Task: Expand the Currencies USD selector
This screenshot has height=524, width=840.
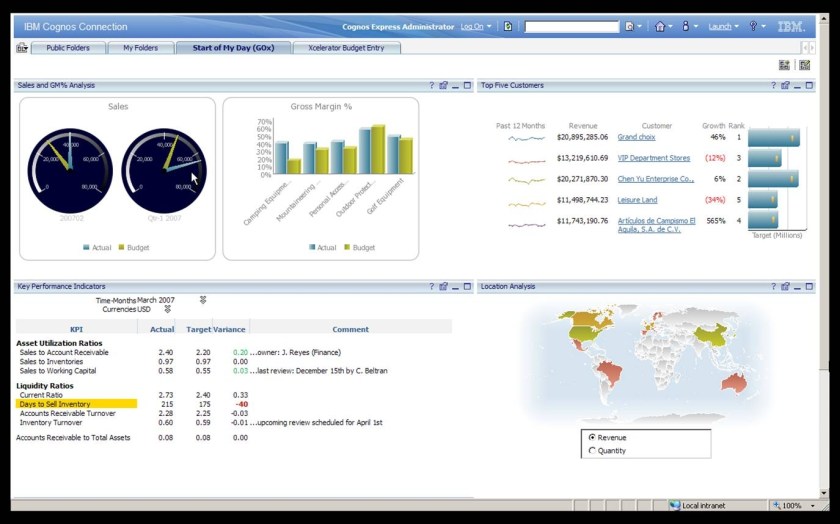Action: tap(168, 309)
